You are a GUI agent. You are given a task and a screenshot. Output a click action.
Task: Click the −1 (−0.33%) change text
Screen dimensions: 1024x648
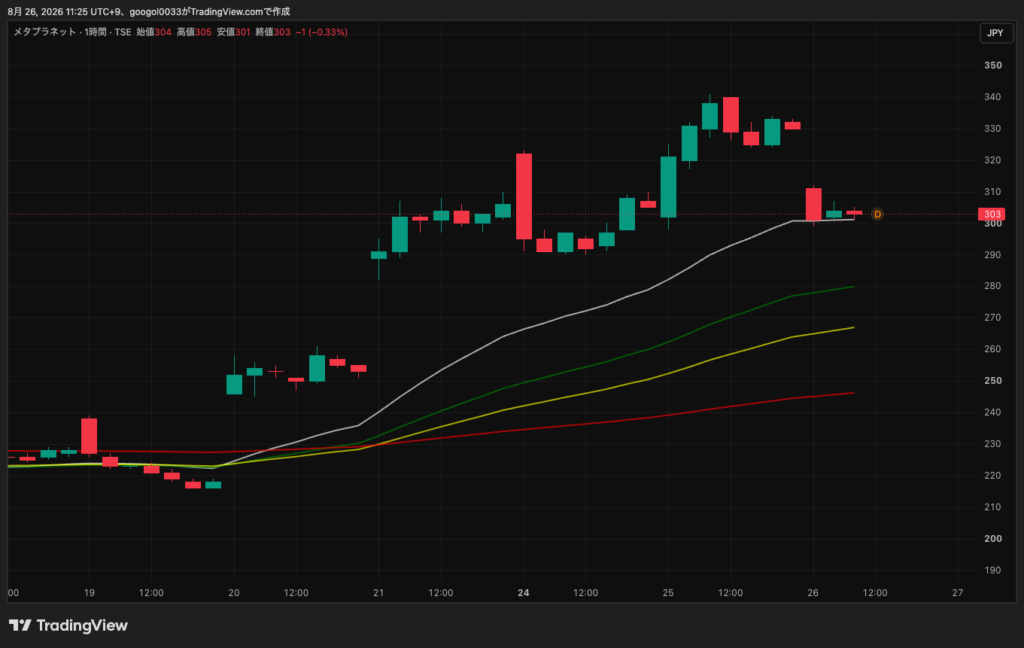coord(321,32)
